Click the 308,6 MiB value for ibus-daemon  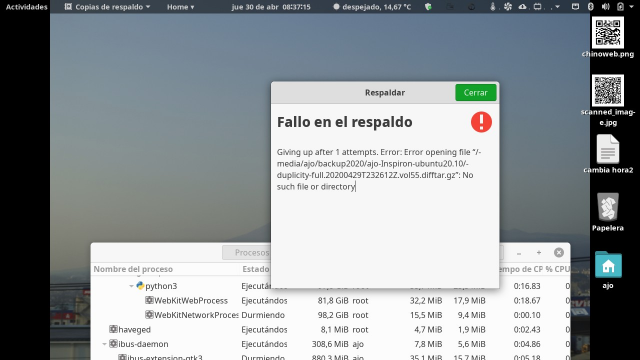click(x=330, y=344)
